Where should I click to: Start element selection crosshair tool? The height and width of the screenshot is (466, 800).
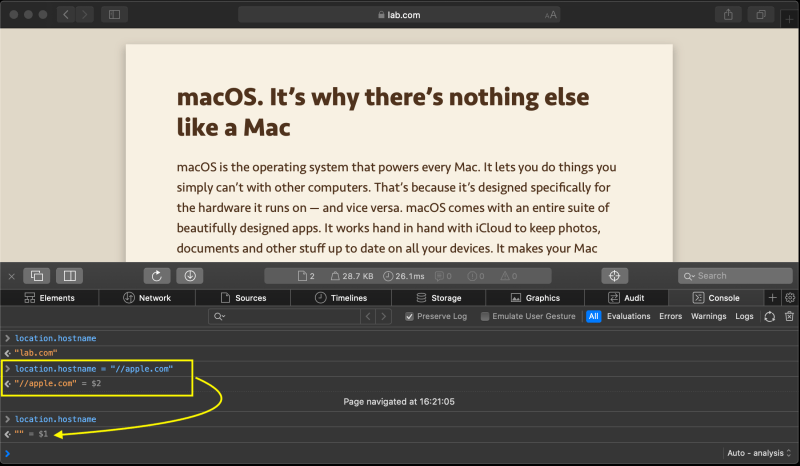[614, 276]
